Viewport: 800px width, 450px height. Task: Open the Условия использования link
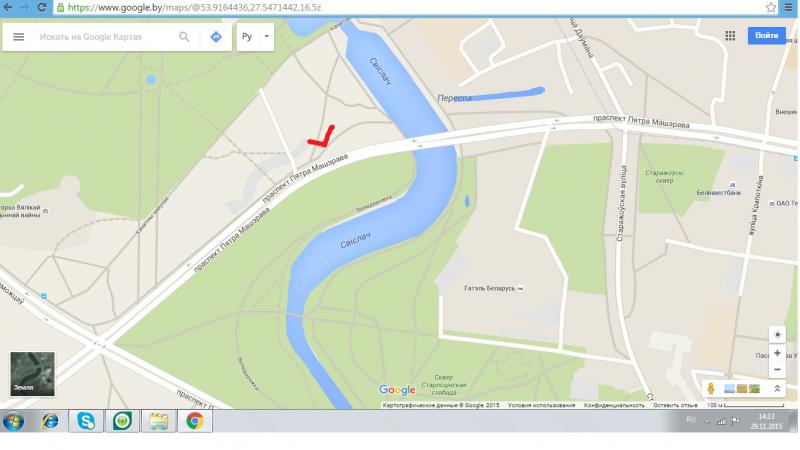click(541, 405)
